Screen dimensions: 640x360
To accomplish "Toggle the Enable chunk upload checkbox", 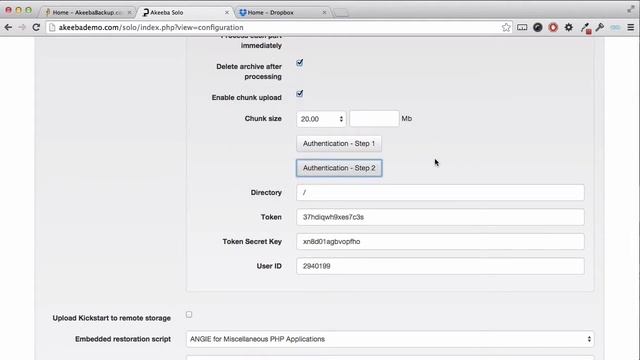I will [300, 93].
